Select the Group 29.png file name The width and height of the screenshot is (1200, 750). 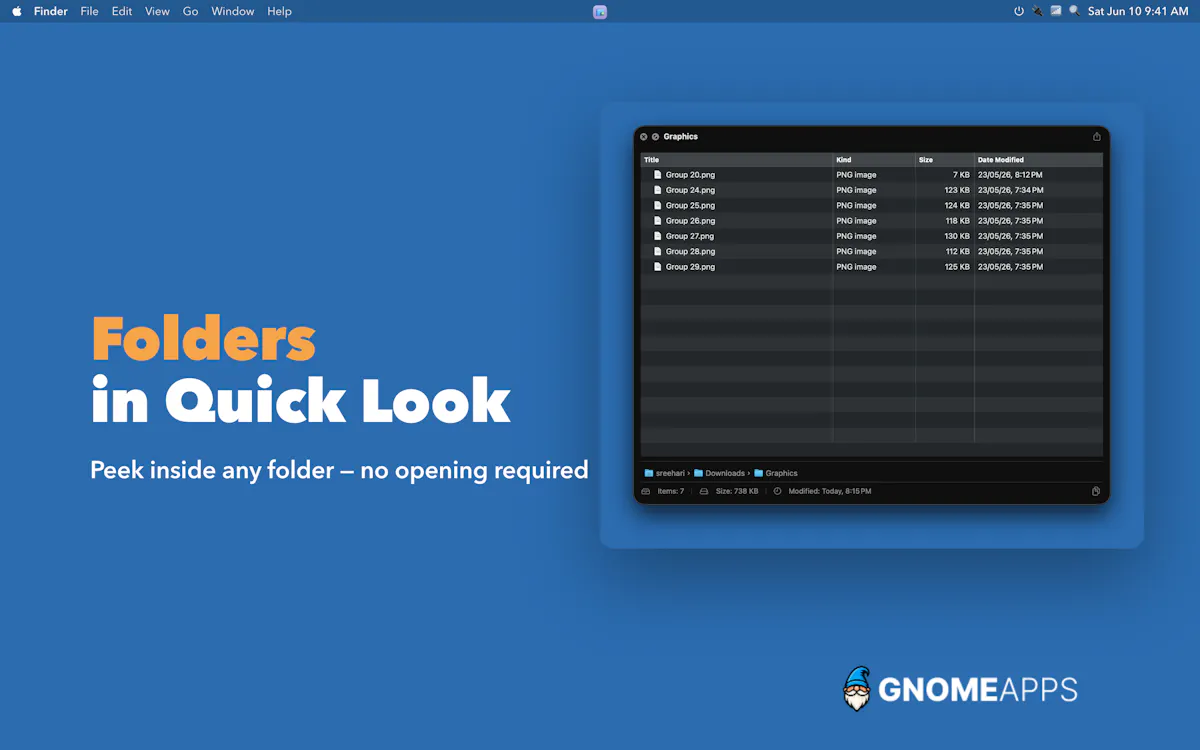click(690, 267)
